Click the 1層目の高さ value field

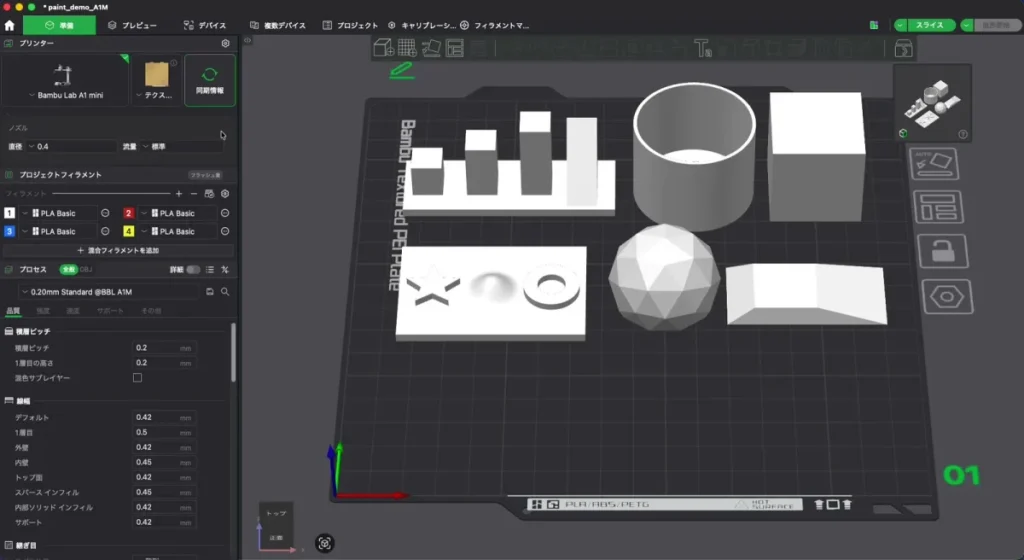point(164,363)
